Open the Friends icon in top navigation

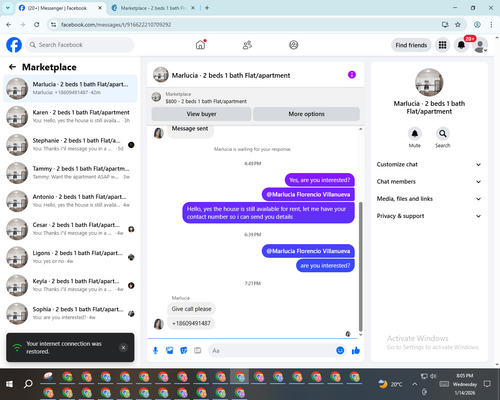point(247,45)
